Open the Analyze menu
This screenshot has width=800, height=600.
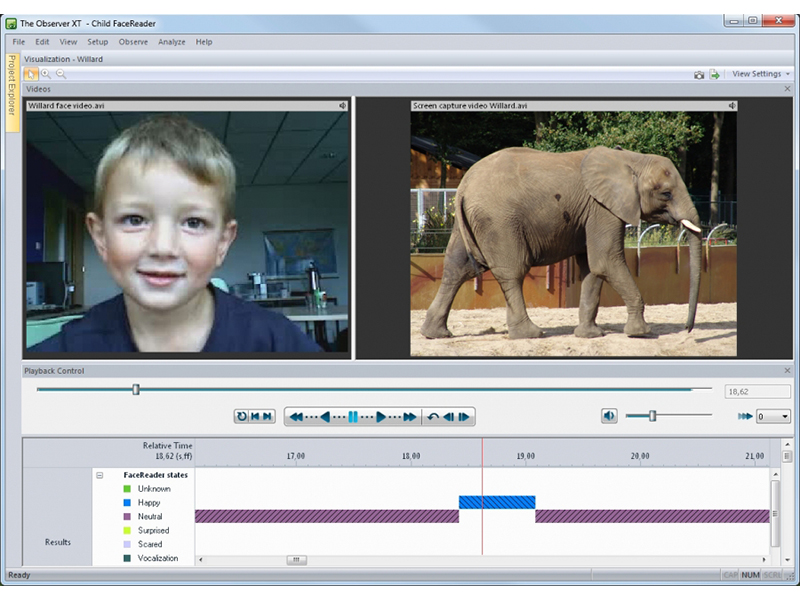172,42
